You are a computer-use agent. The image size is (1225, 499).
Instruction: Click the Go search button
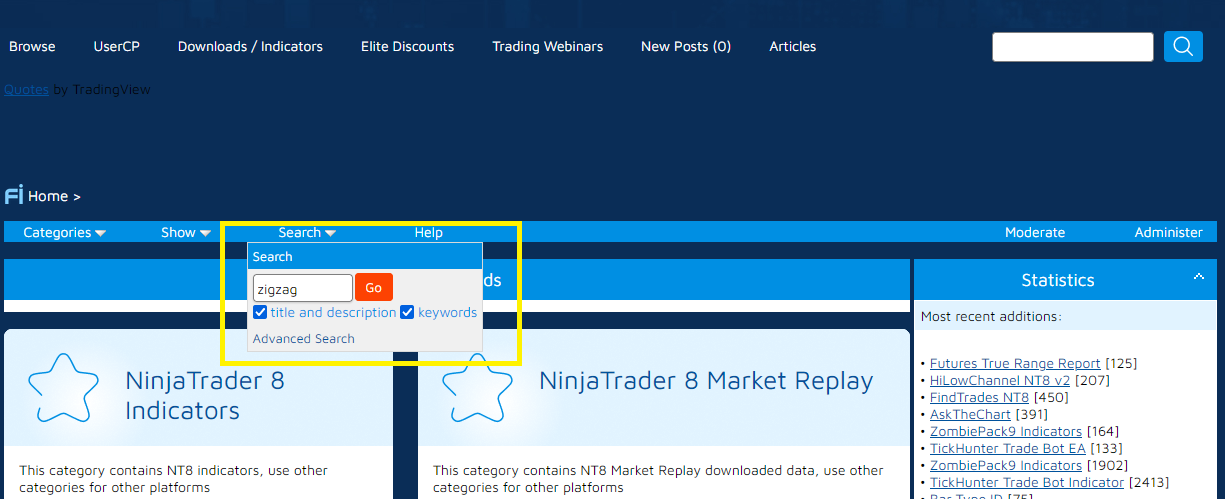click(374, 288)
